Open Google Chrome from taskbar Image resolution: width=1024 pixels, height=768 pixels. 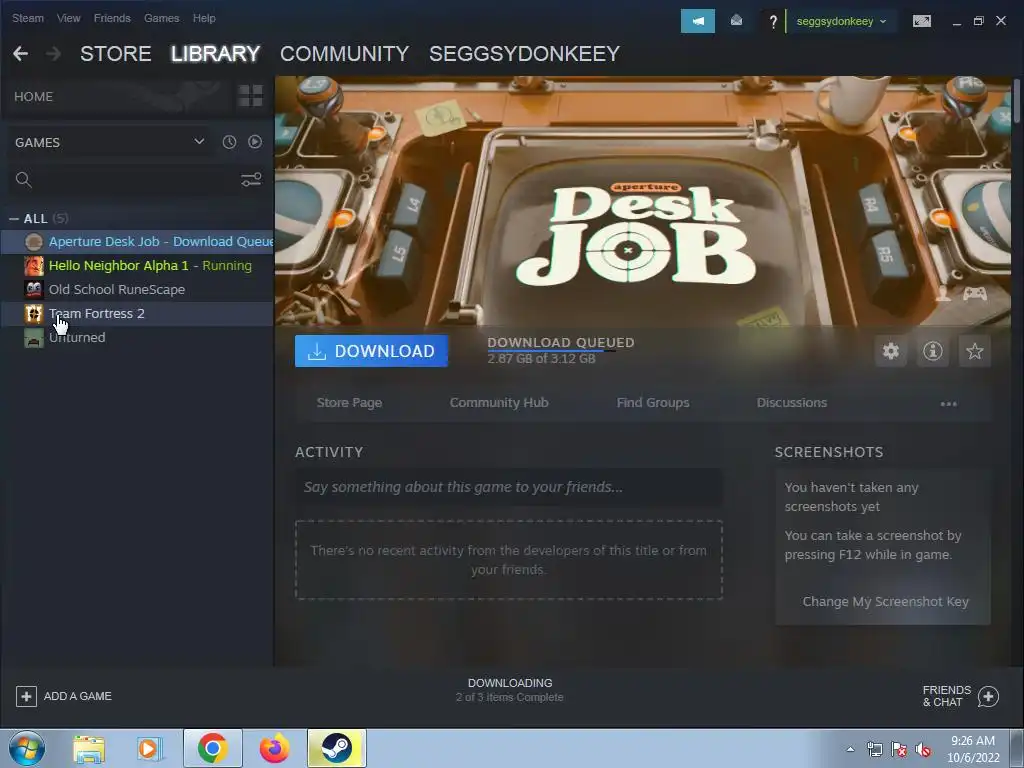click(212, 748)
